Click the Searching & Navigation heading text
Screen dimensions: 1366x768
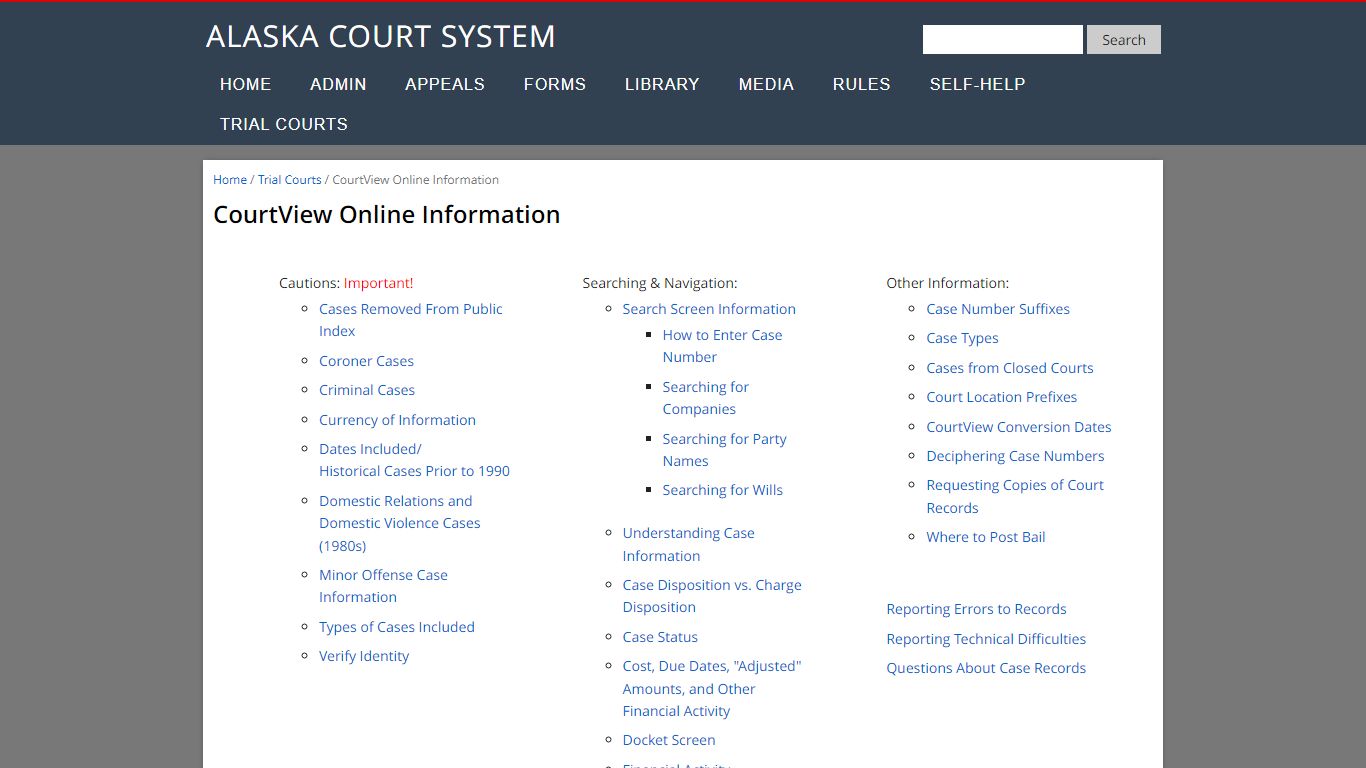660,283
